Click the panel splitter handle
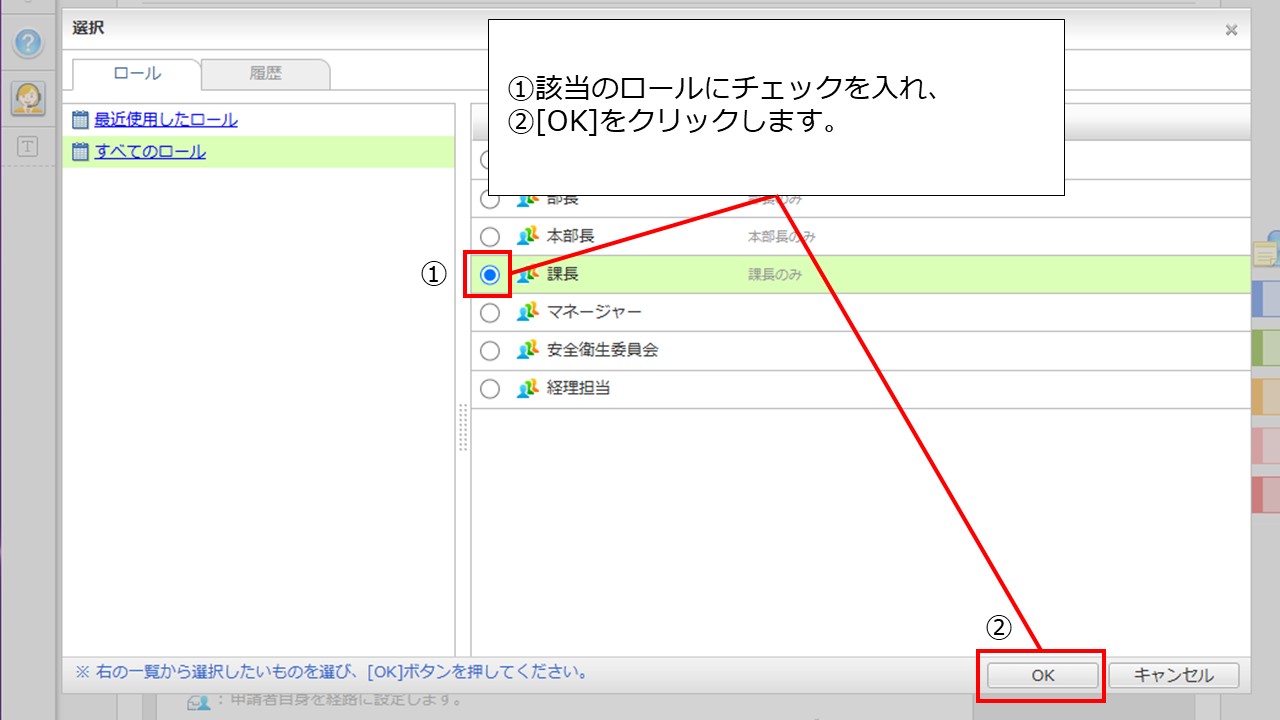This screenshot has width=1280, height=720. [x=463, y=428]
